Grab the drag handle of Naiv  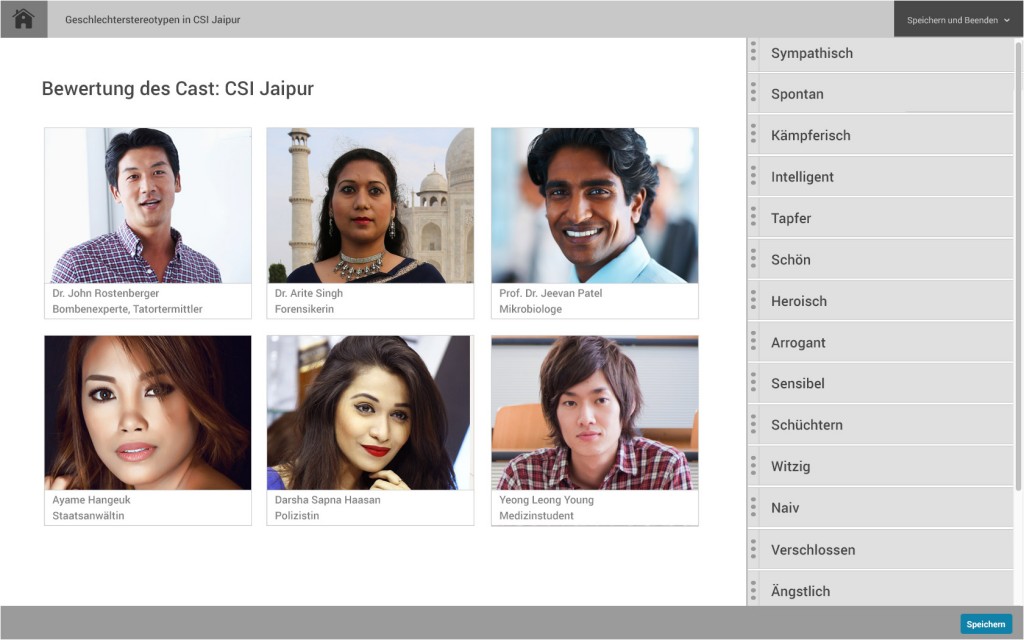(753, 507)
